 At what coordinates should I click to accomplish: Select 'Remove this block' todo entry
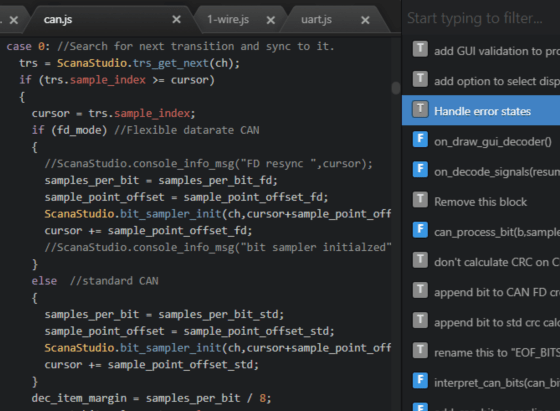(481, 201)
